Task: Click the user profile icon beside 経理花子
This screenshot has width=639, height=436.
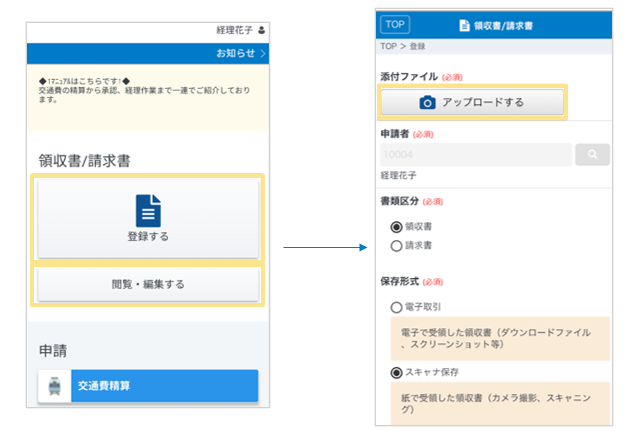Action: pyautogui.click(x=262, y=31)
